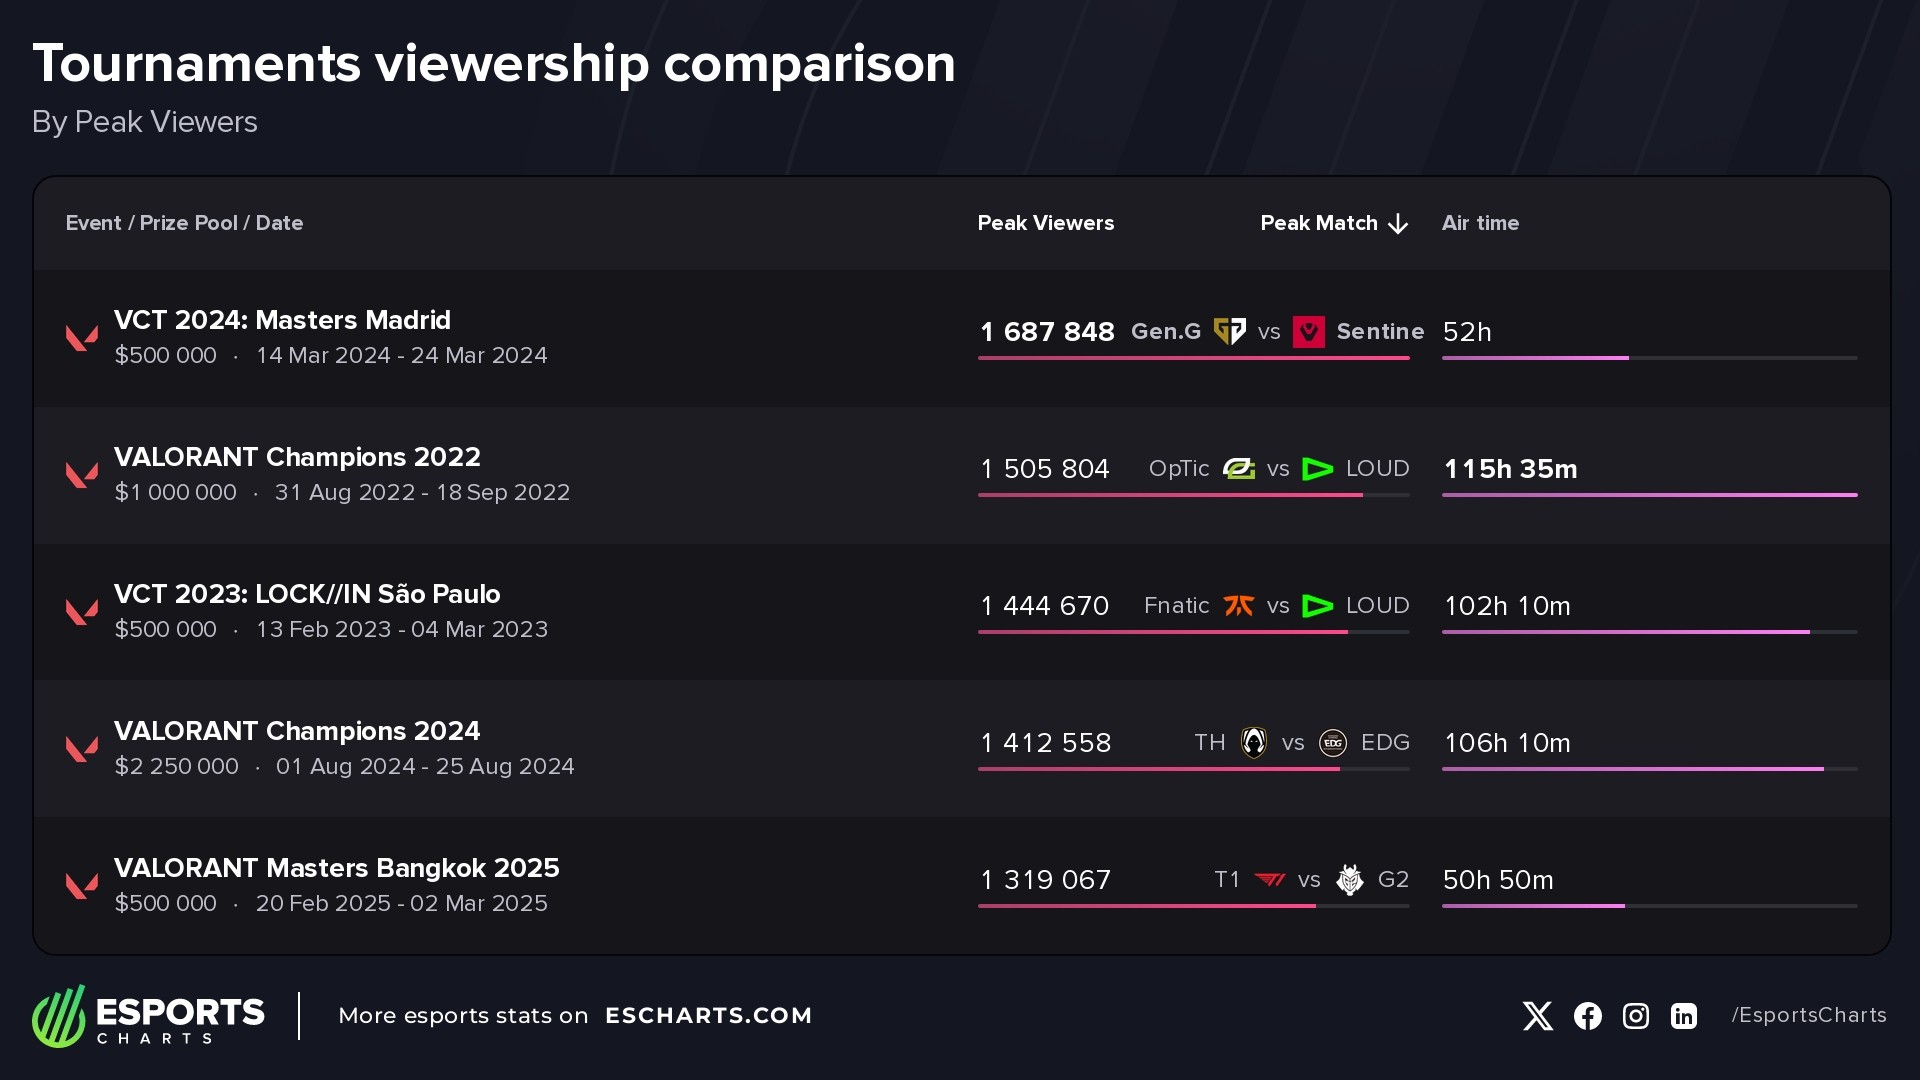The height and width of the screenshot is (1080, 1920).
Task: Click the Gen.G team logo
Action: click(x=1229, y=331)
